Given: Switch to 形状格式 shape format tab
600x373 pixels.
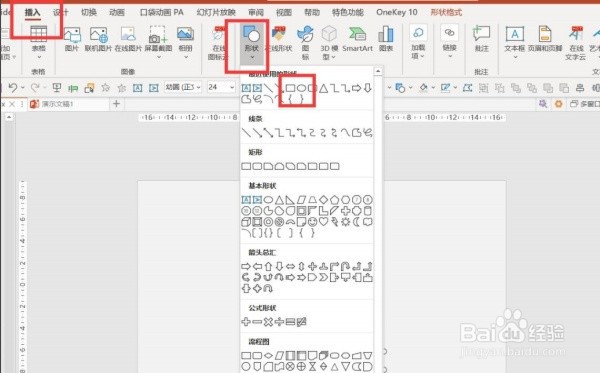Looking at the screenshot, I should click(446, 12).
